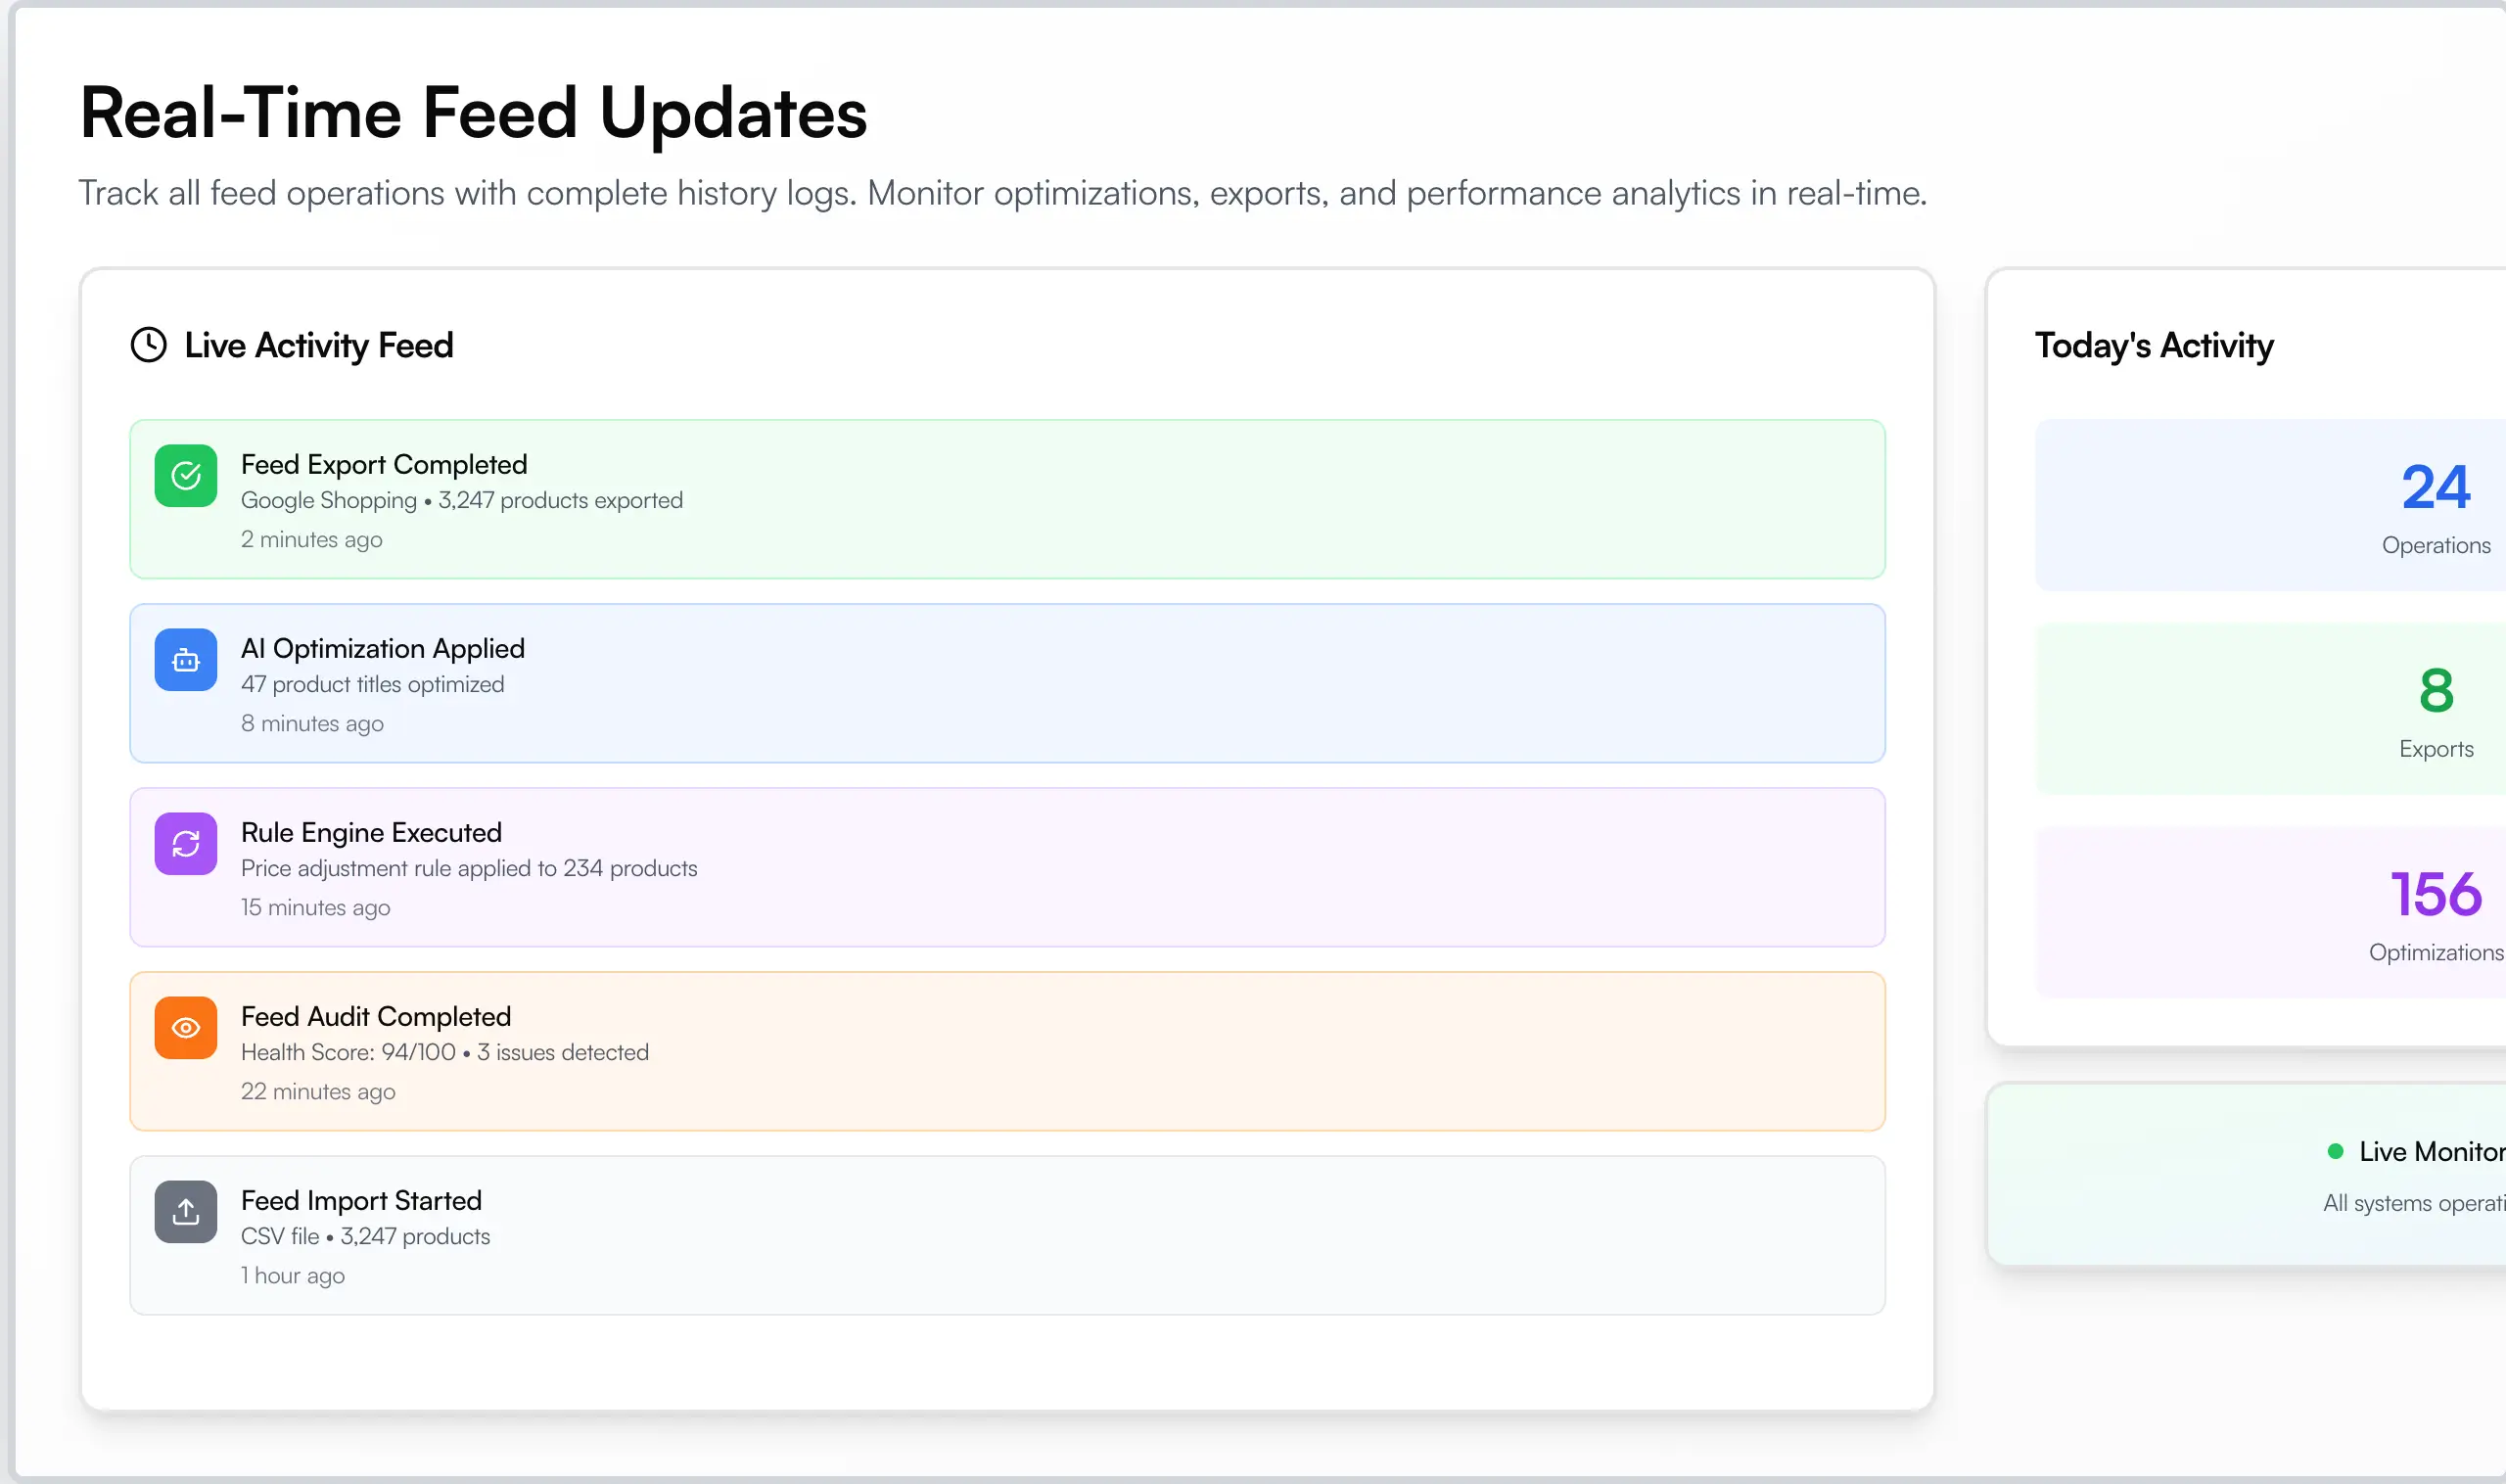Toggle the Live Monitor status panel
The image size is (2506, 1484).
click(x=2350, y=1175)
